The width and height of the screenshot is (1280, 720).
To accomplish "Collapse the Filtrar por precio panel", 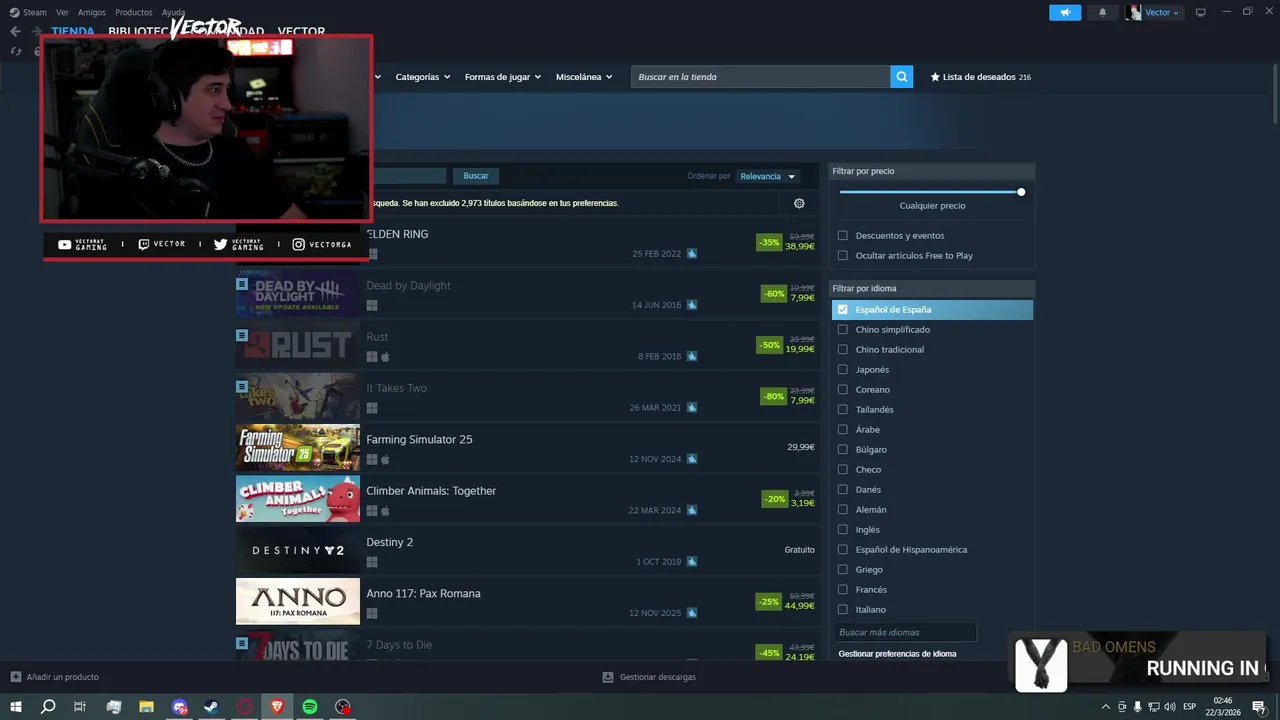I will pyautogui.click(x=932, y=171).
